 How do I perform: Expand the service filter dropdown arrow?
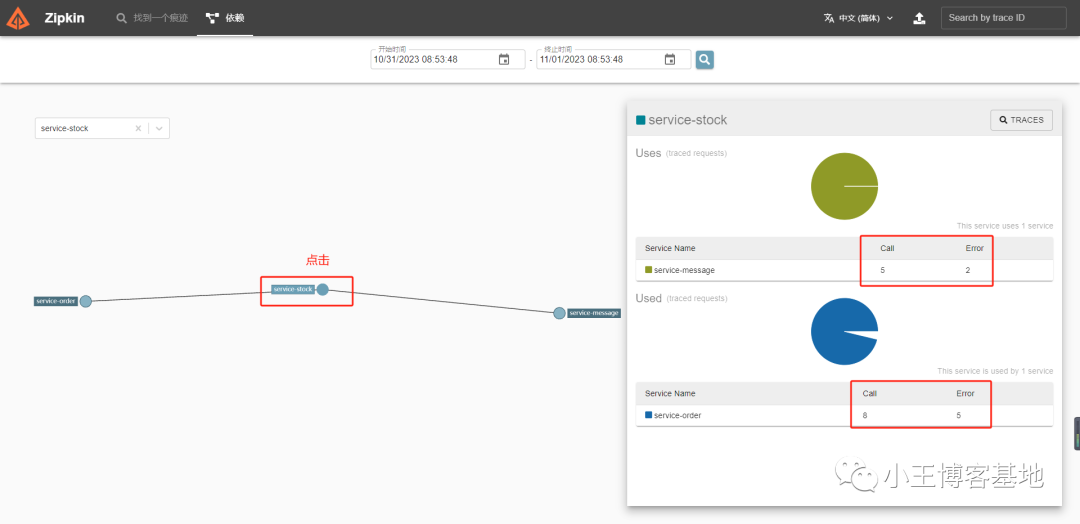(x=159, y=128)
